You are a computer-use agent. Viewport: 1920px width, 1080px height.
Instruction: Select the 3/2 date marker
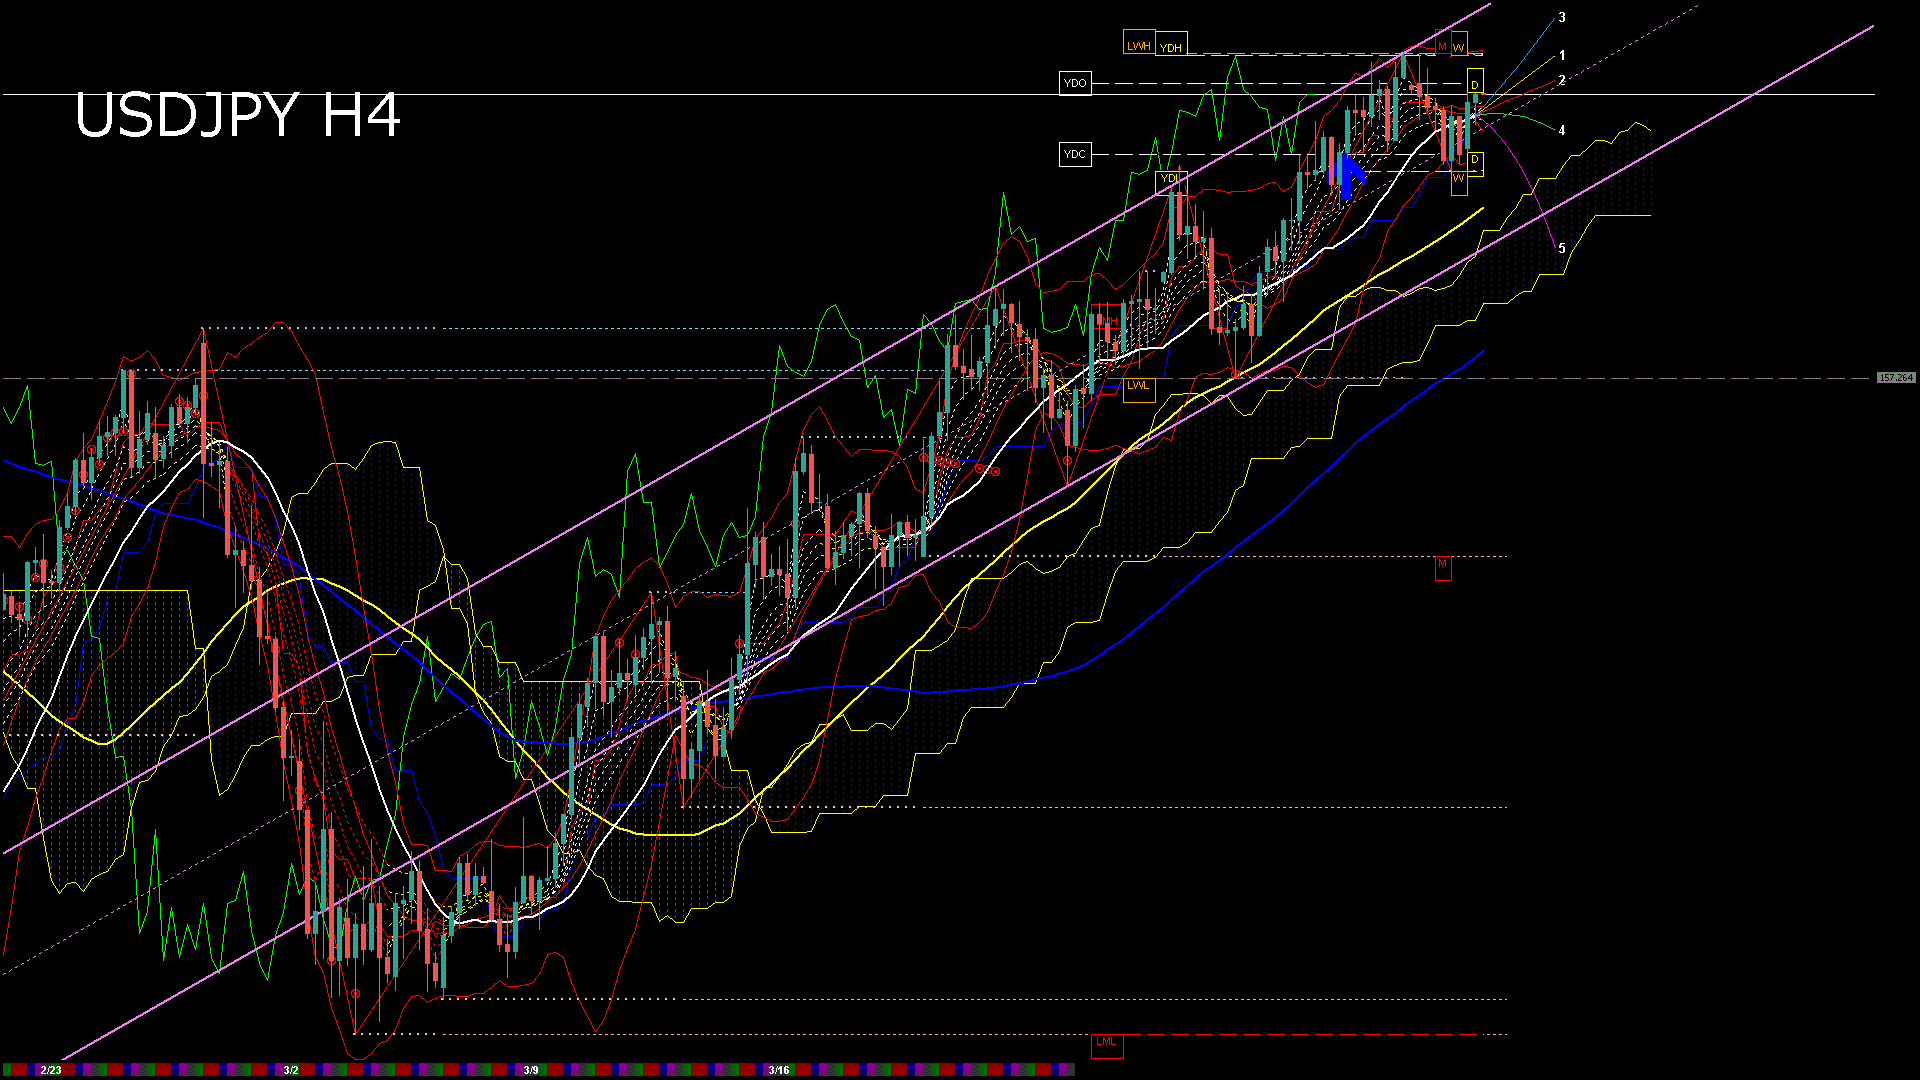tap(291, 1070)
